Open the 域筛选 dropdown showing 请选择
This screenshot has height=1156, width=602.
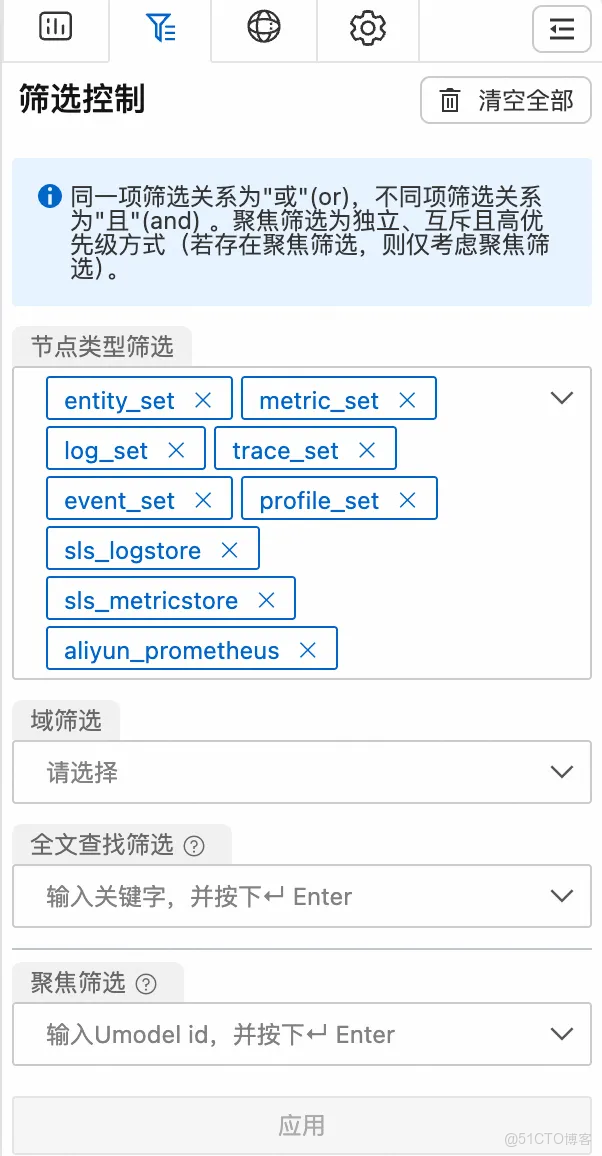300,772
